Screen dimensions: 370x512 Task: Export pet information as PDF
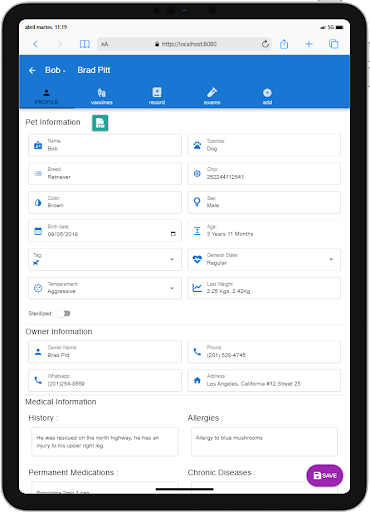point(100,123)
